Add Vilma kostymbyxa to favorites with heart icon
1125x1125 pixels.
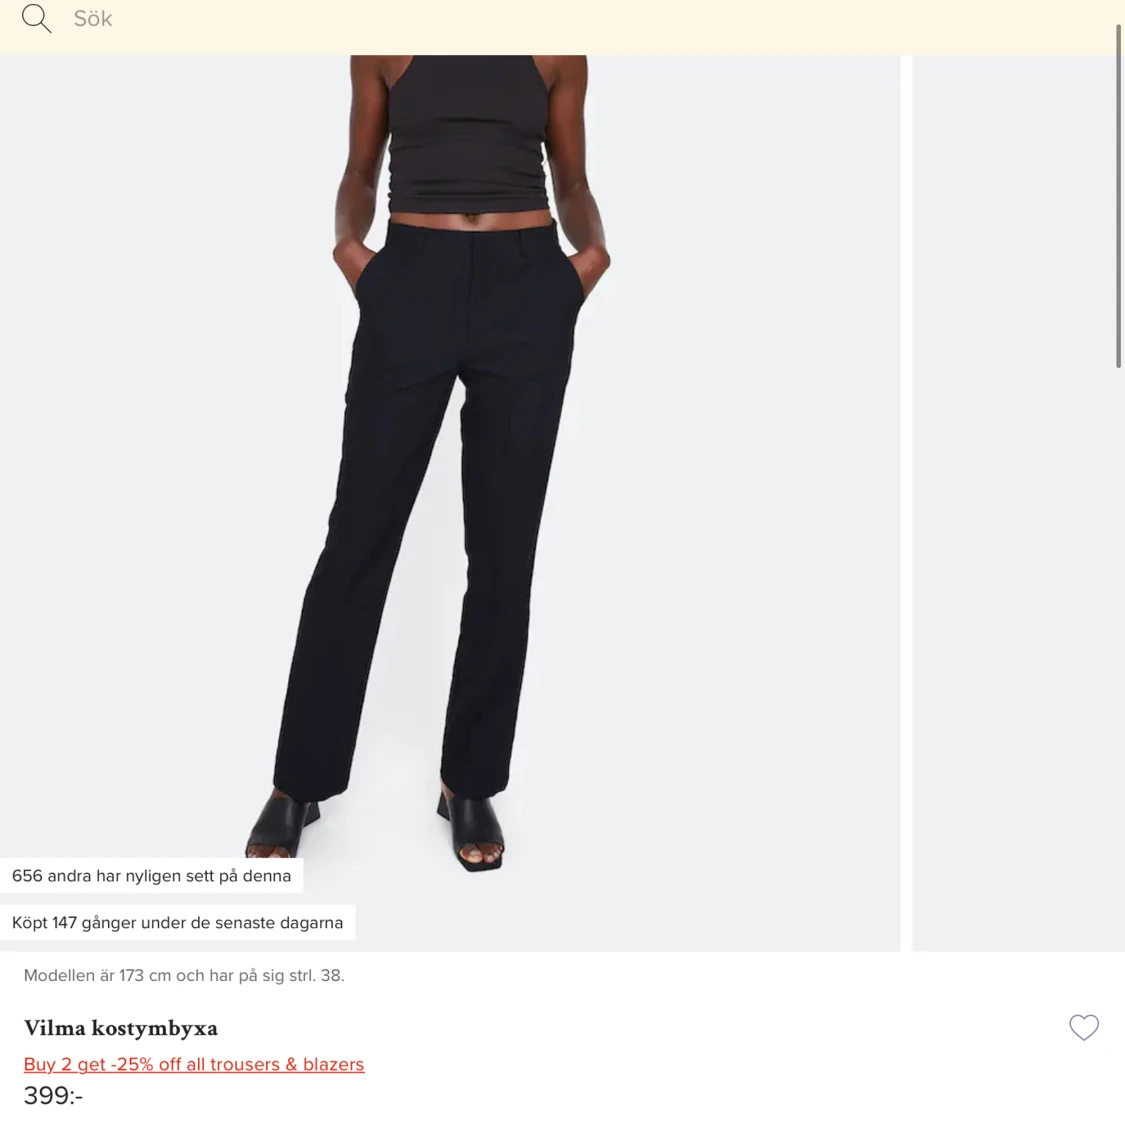1083,1027
